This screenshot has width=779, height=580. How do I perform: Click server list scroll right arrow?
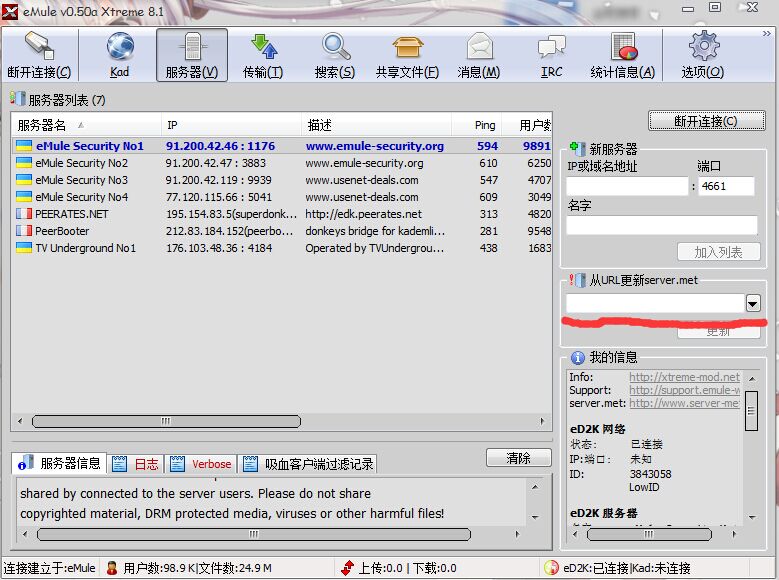[x=542, y=421]
